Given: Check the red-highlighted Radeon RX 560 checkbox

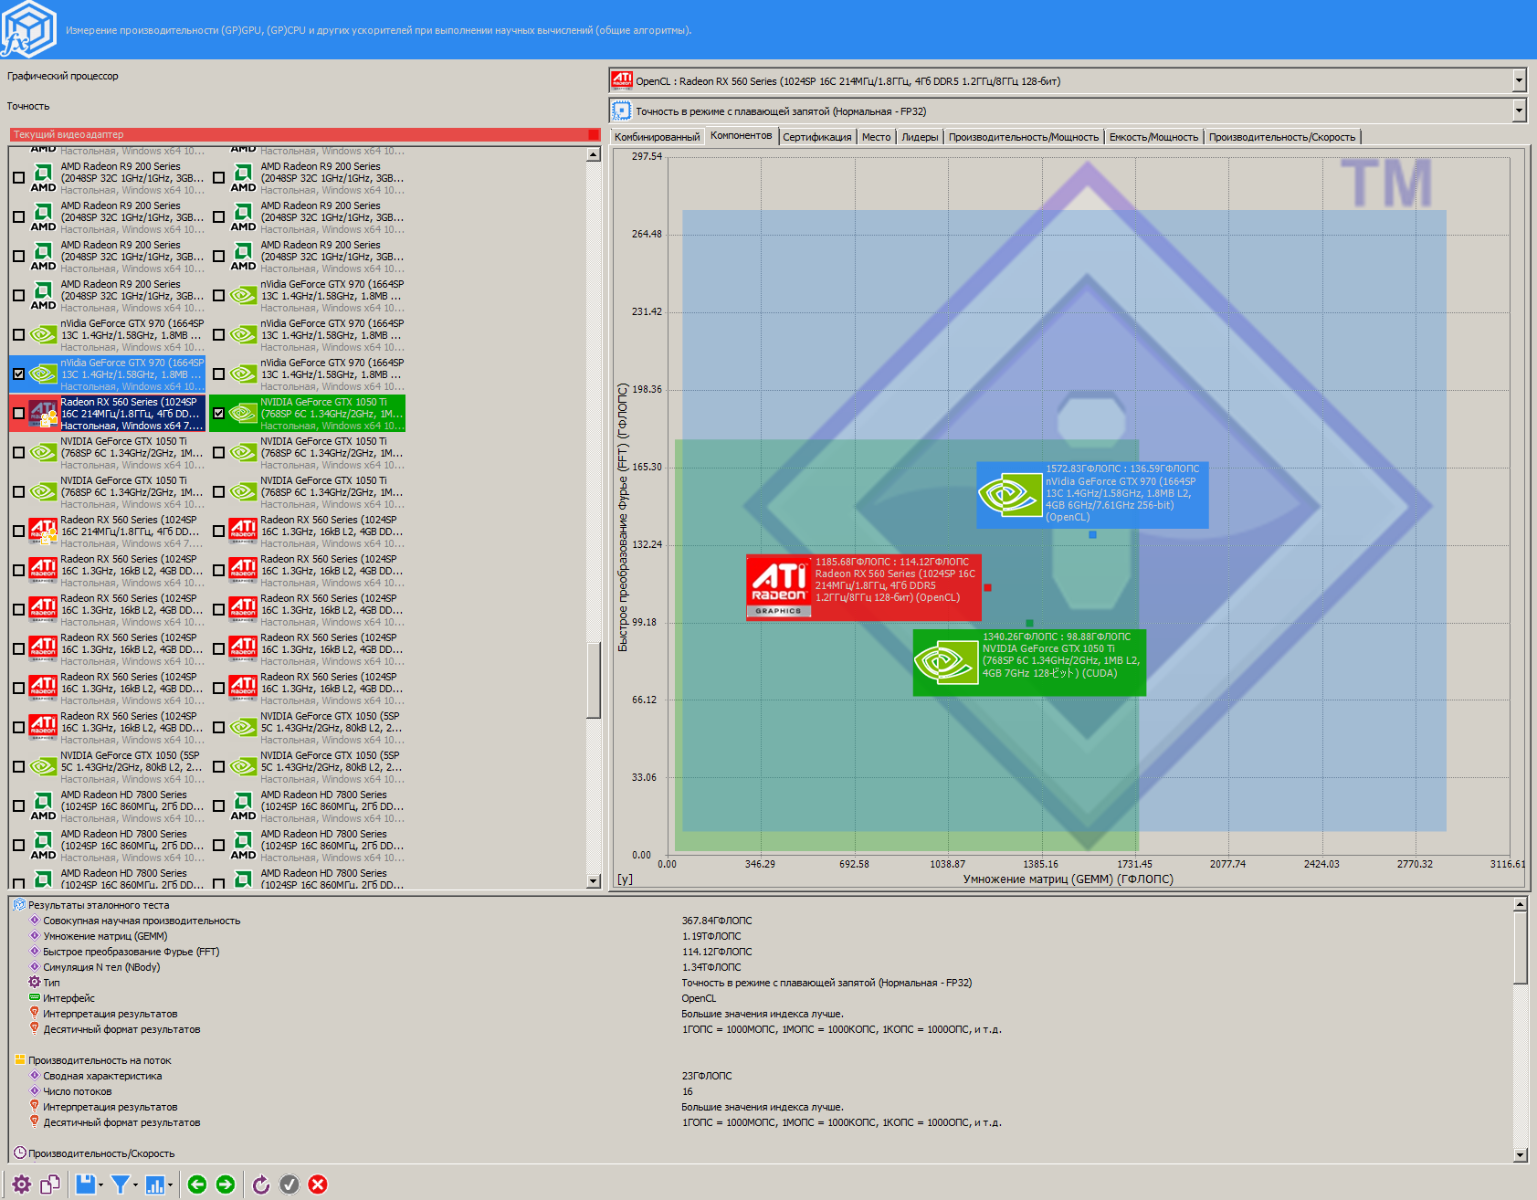Looking at the screenshot, I should (19, 413).
